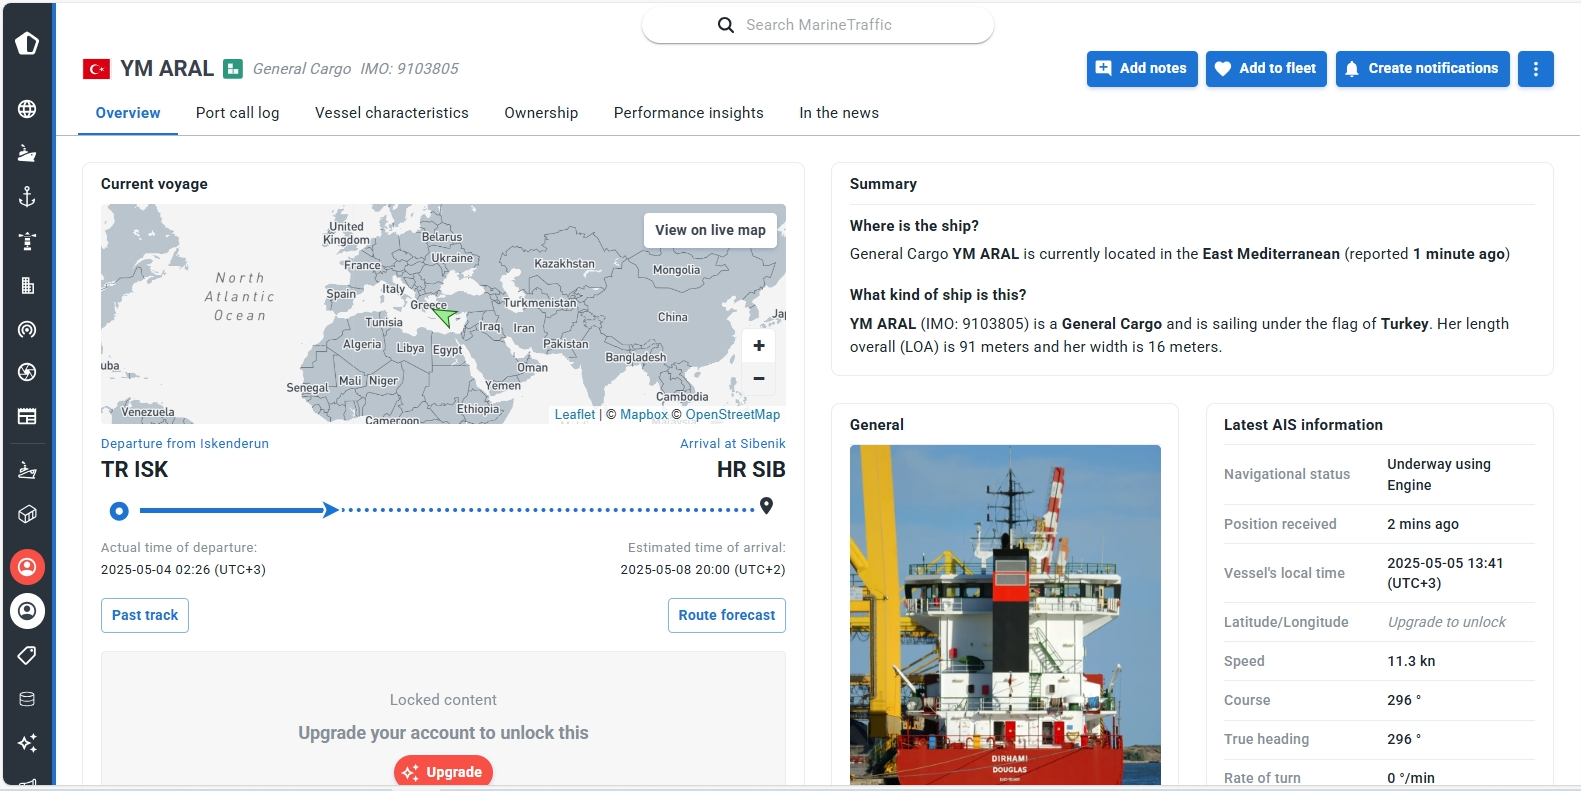Click the red user profile icon
The height and width of the screenshot is (791, 1581).
click(x=27, y=567)
